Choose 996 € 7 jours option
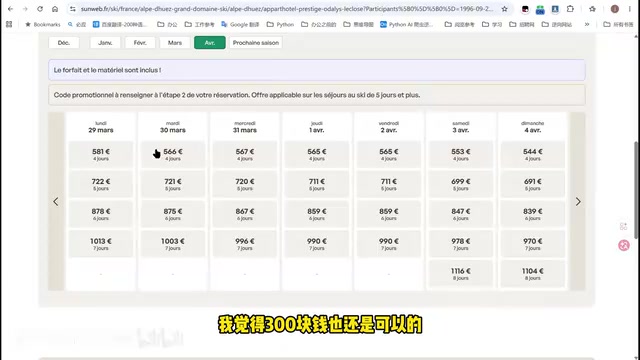 tap(244, 244)
